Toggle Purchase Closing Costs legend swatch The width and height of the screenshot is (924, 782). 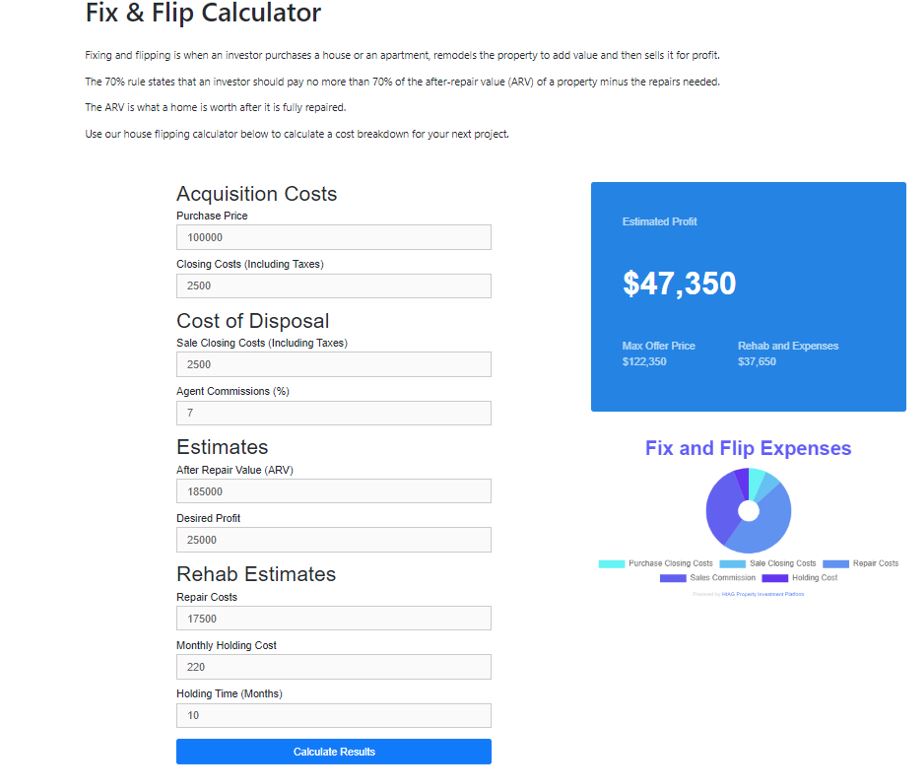pos(611,564)
